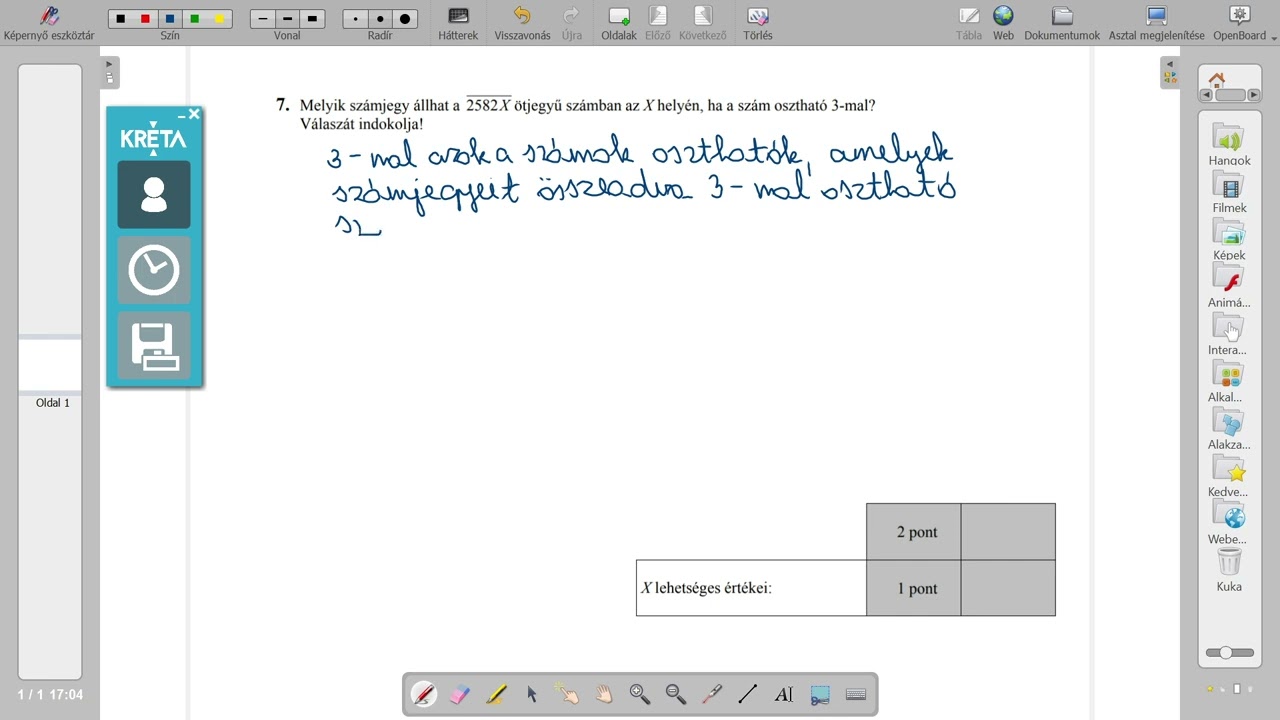This screenshot has height=720, width=1280.
Task: Choose blue pen color
Action: pyautogui.click(x=170, y=19)
